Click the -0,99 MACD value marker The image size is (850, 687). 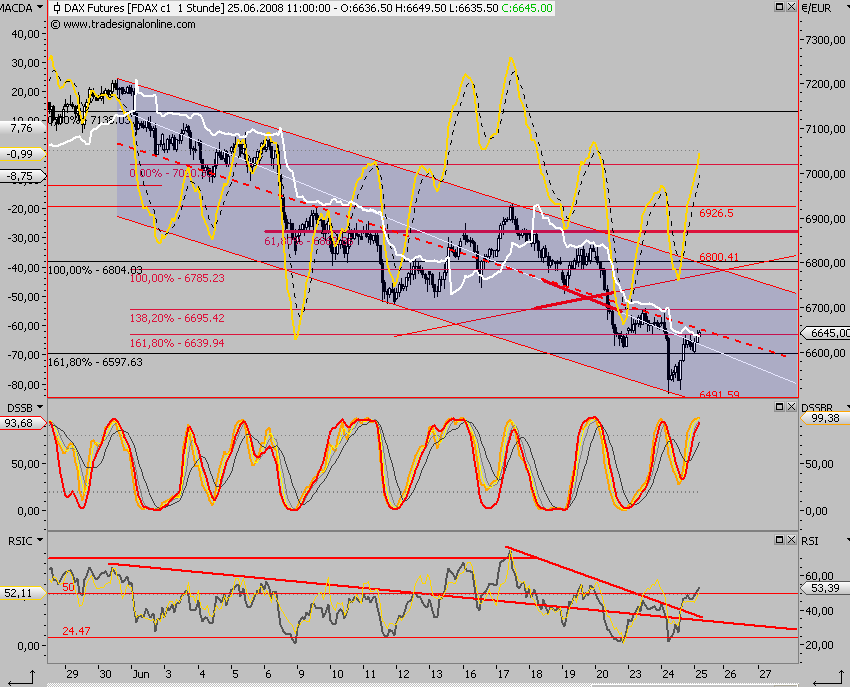pyautogui.click(x=22, y=154)
